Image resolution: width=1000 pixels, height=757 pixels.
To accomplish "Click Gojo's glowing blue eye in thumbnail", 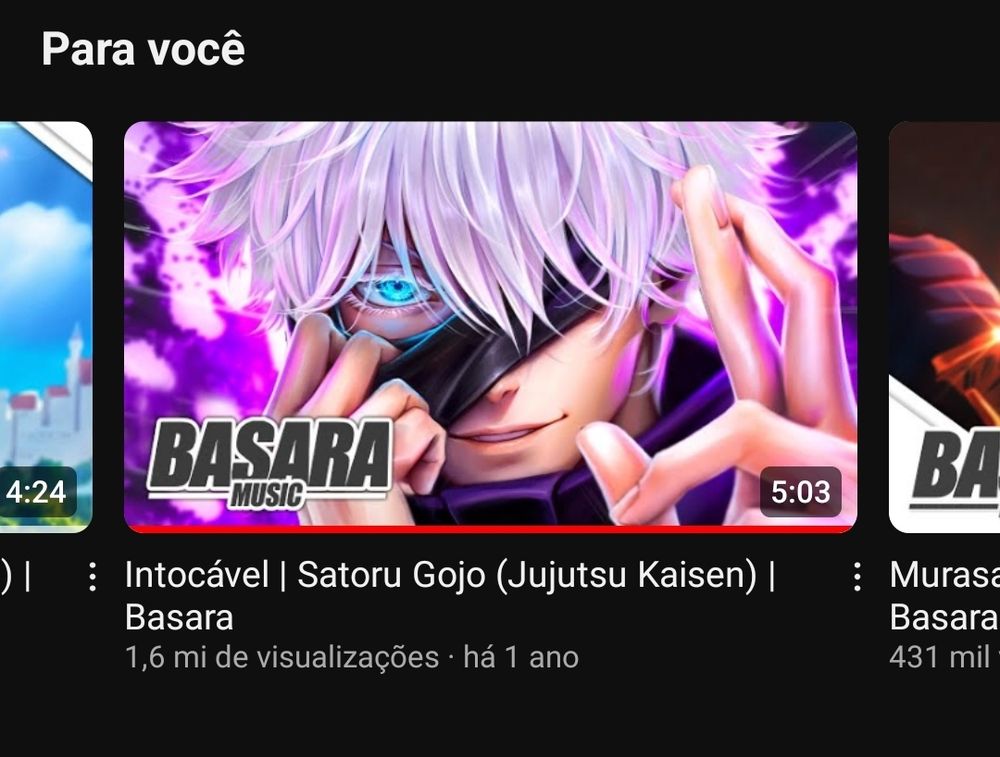I will tap(395, 291).
